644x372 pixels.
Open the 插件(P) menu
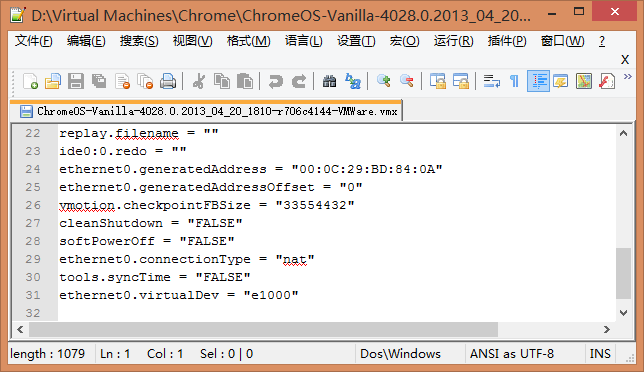(507, 41)
